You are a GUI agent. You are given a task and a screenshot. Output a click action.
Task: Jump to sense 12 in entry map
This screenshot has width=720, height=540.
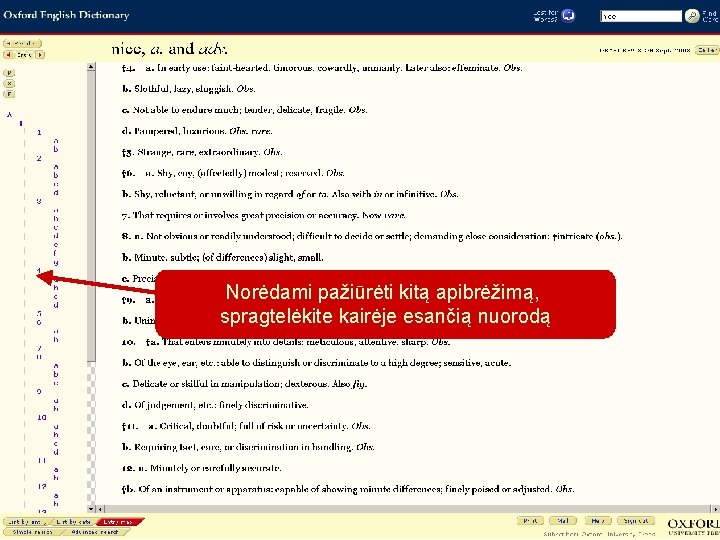coord(42,486)
